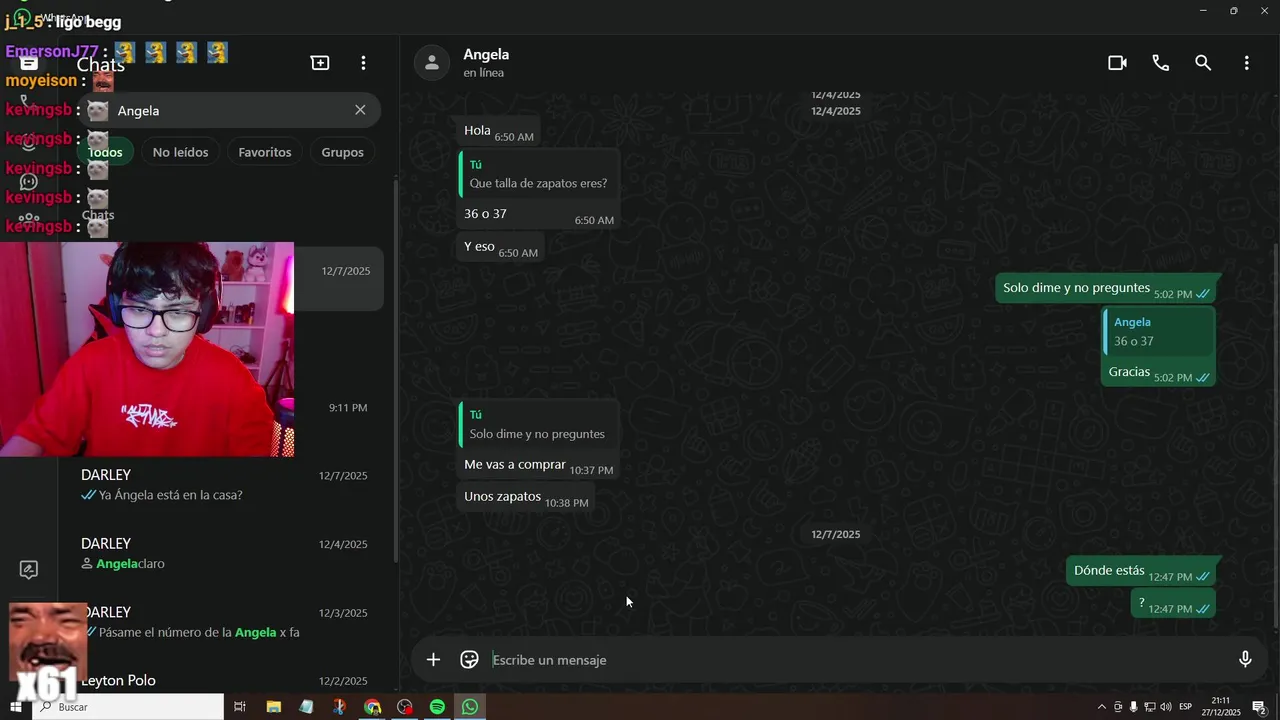The width and height of the screenshot is (1280, 720).
Task: Open the conversation options menu at top right
Action: (1246, 63)
